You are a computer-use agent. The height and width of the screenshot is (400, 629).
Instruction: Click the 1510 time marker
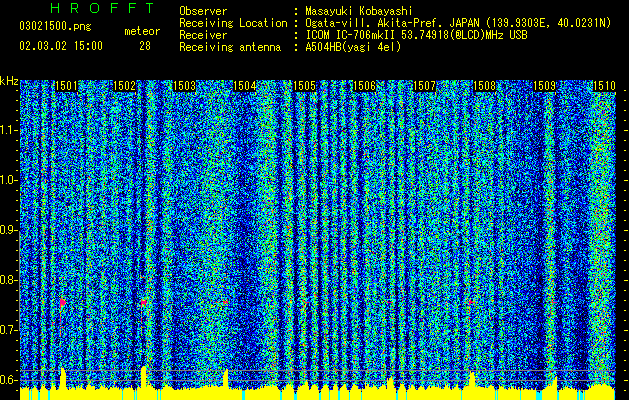pos(604,86)
